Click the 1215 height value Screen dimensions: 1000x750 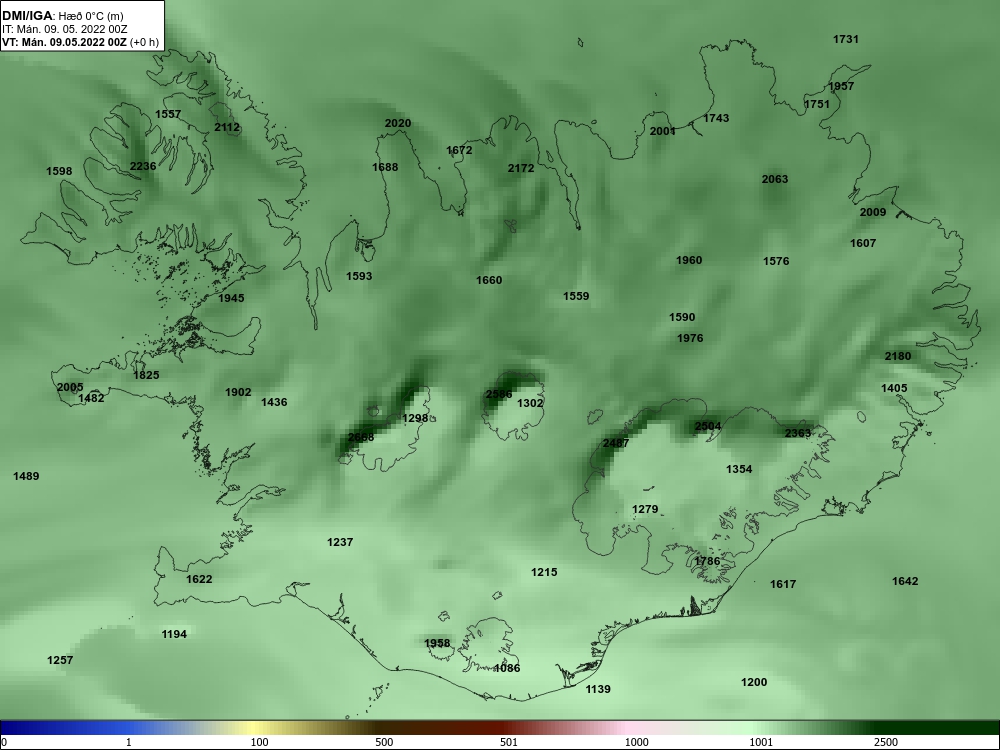(544, 572)
